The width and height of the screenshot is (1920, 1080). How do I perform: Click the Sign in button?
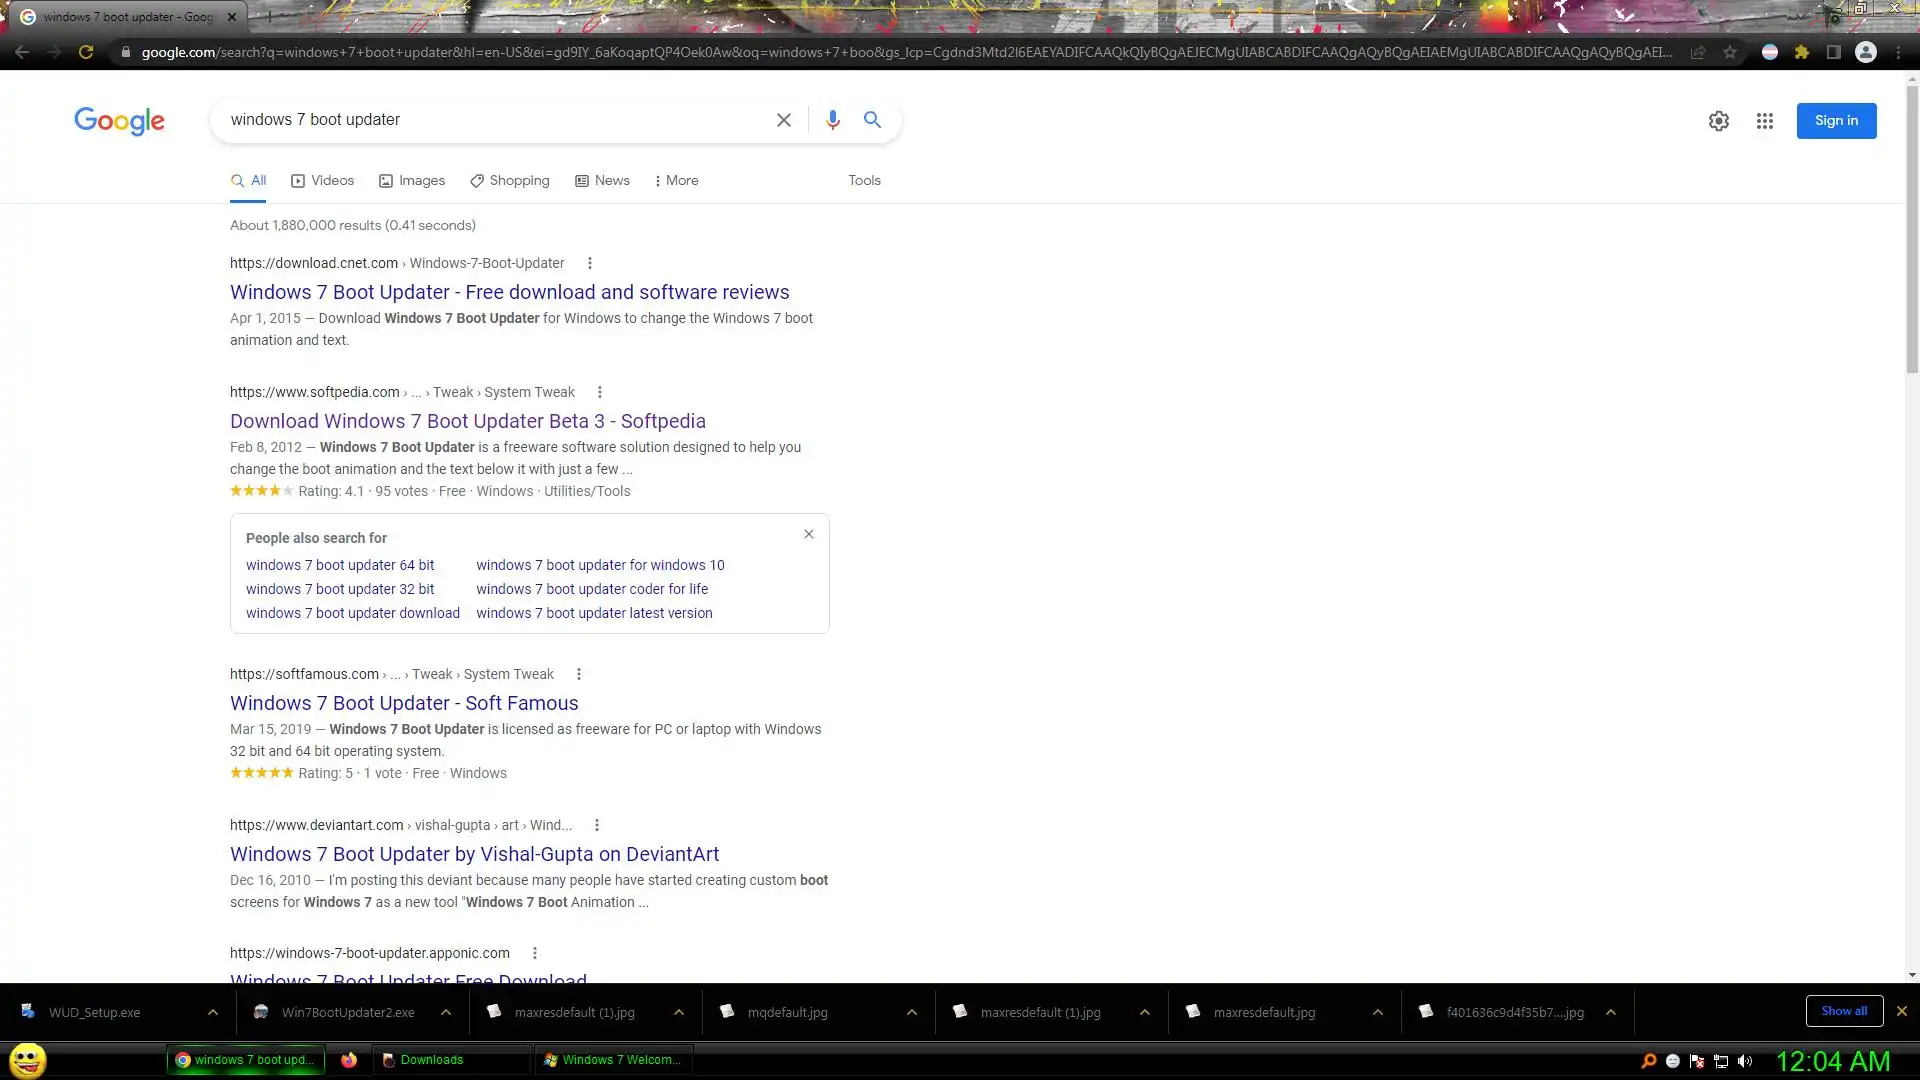click(1836, 121)
